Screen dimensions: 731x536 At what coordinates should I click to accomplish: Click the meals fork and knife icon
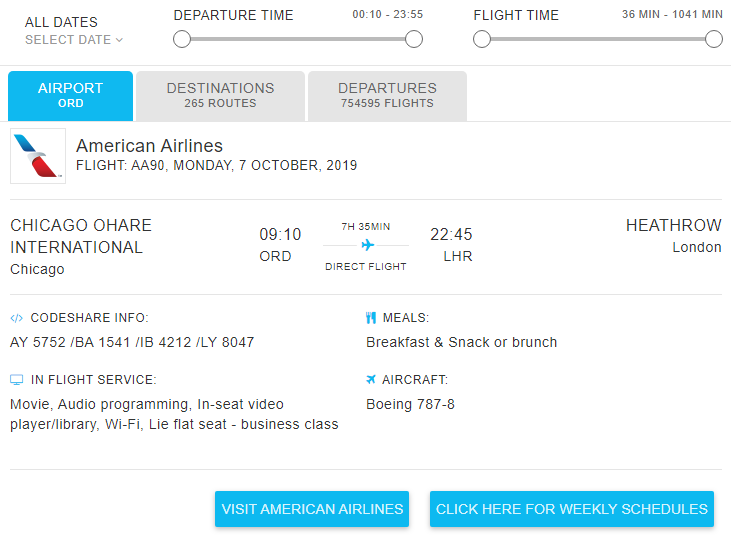point(371,318)
